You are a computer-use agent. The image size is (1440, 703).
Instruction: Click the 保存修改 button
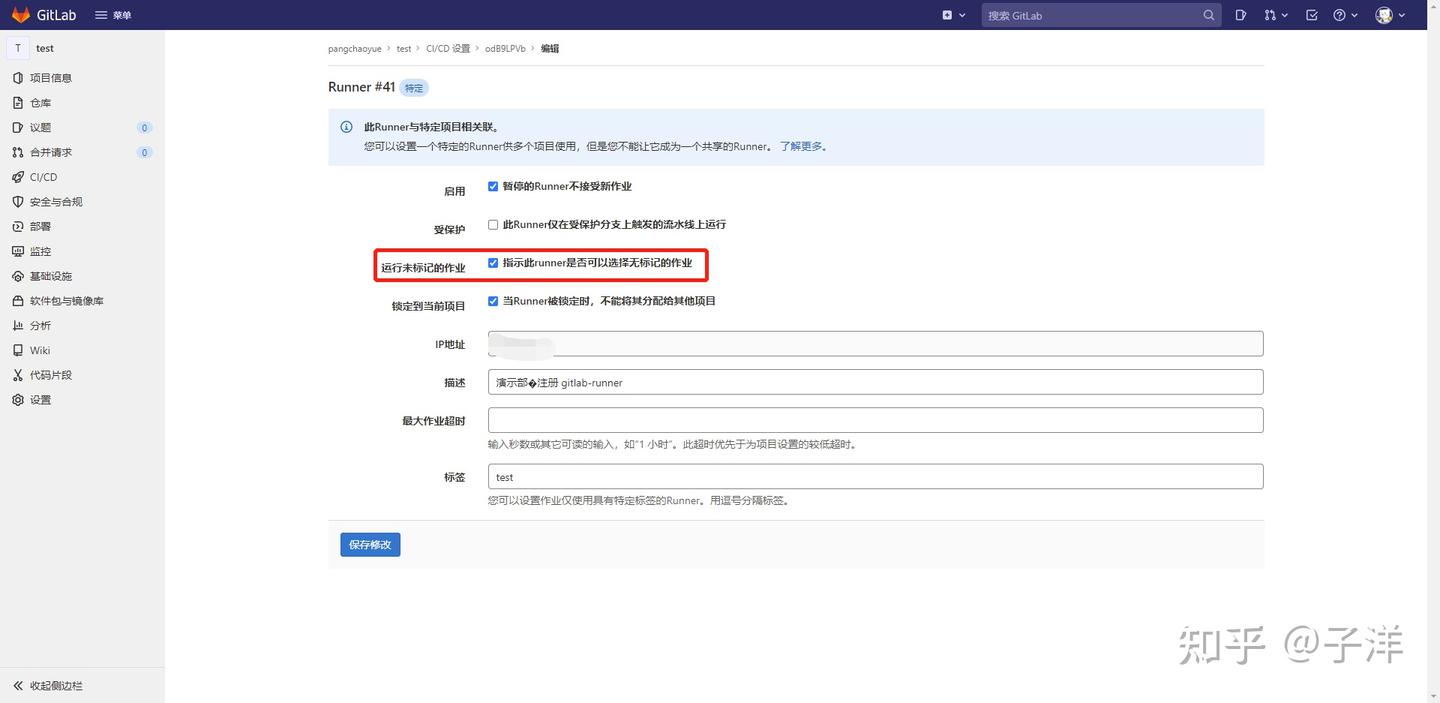369,544
